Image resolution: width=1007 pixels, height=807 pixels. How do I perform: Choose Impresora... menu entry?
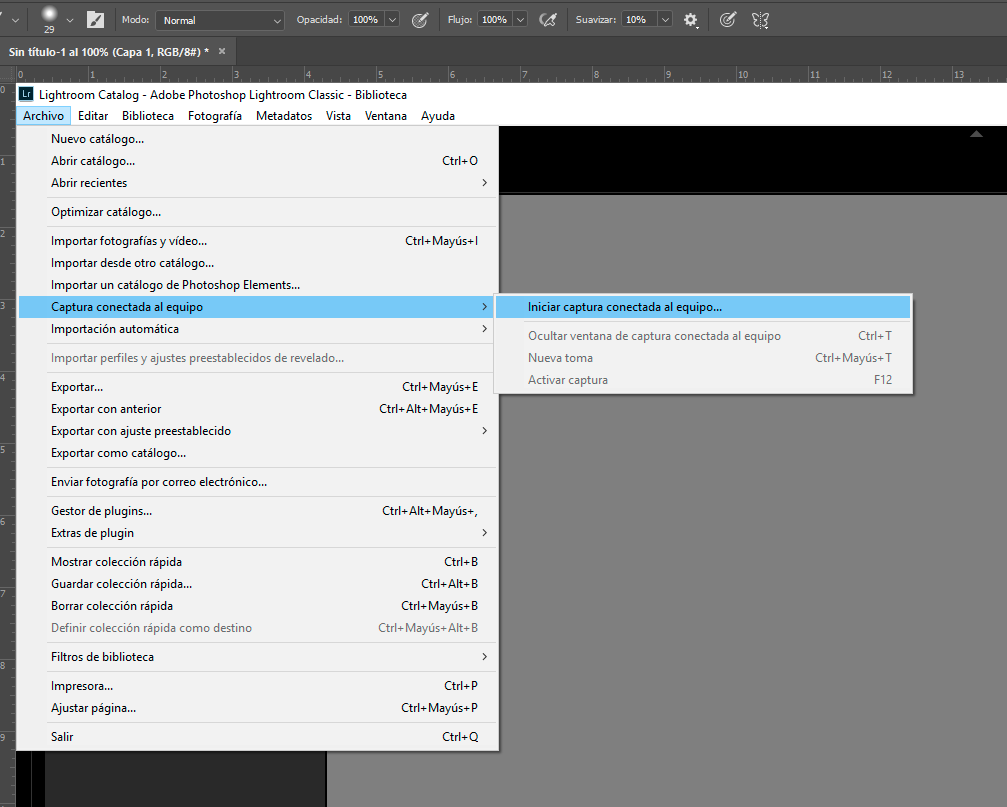pos(258,686)
